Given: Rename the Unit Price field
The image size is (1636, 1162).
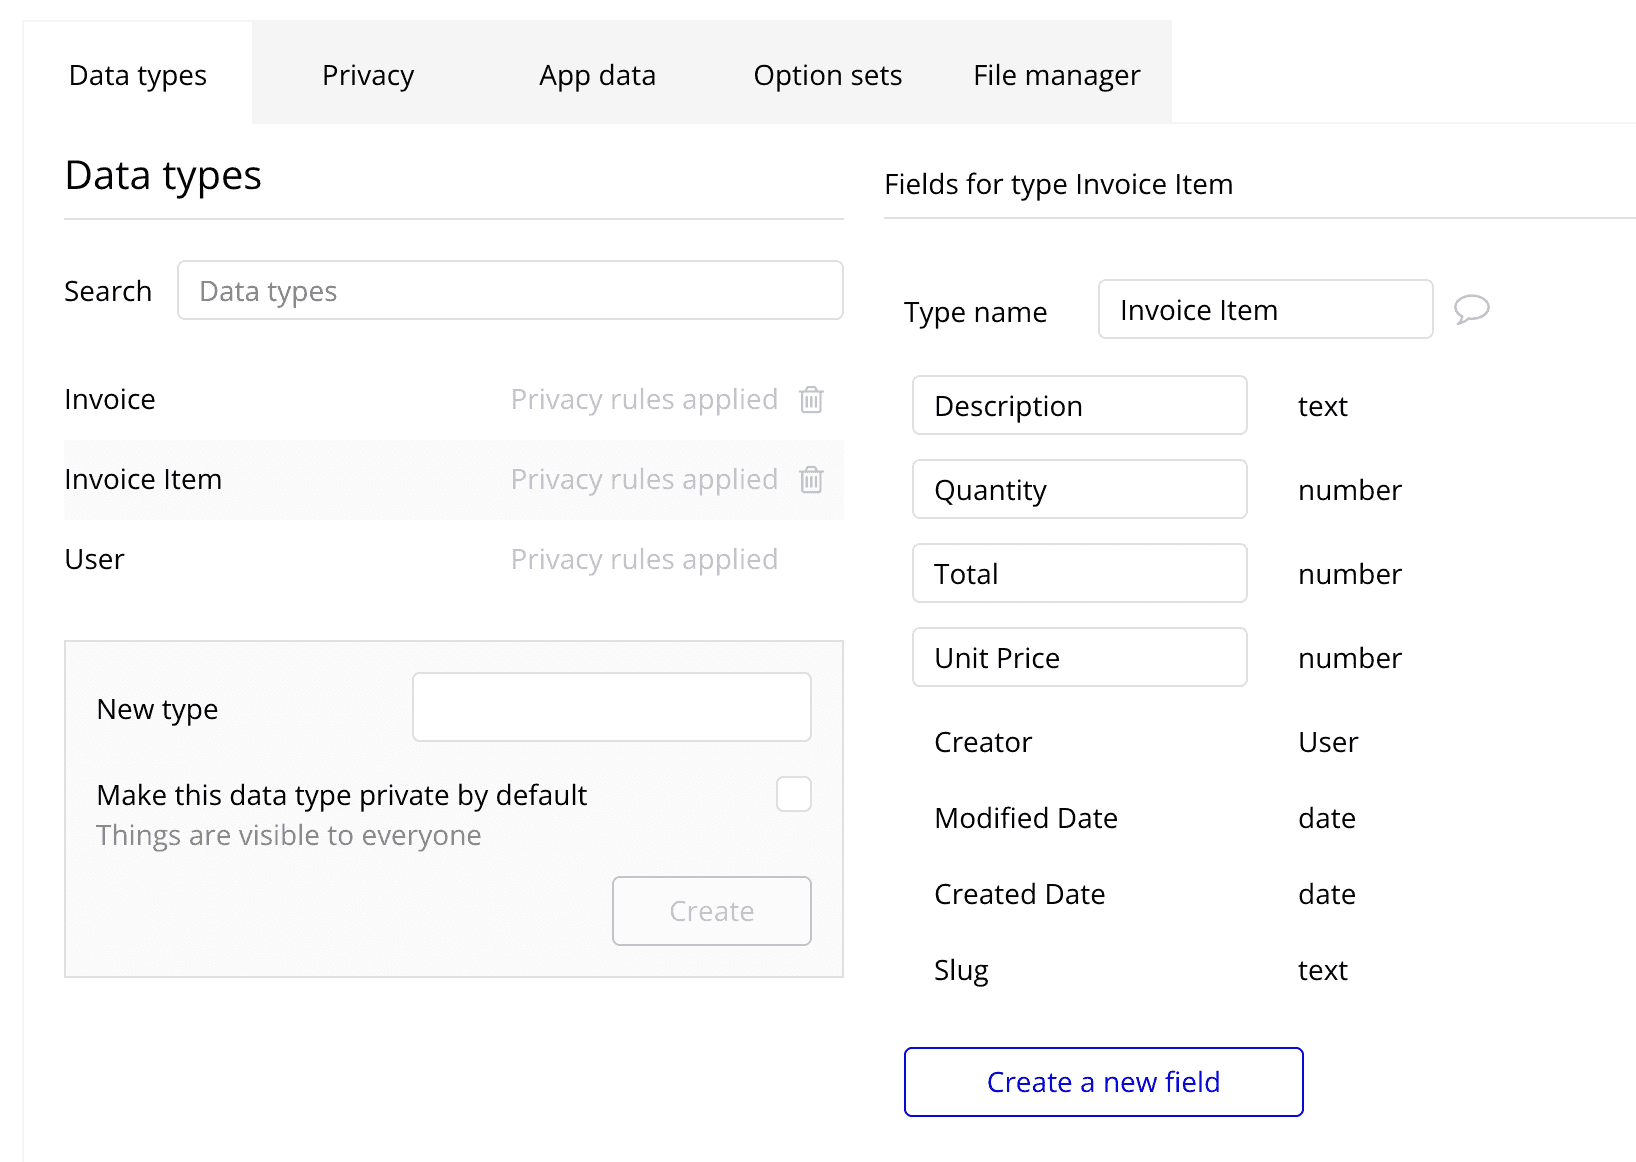Looking at the screenshot, I should click(x=1079, y=658).
